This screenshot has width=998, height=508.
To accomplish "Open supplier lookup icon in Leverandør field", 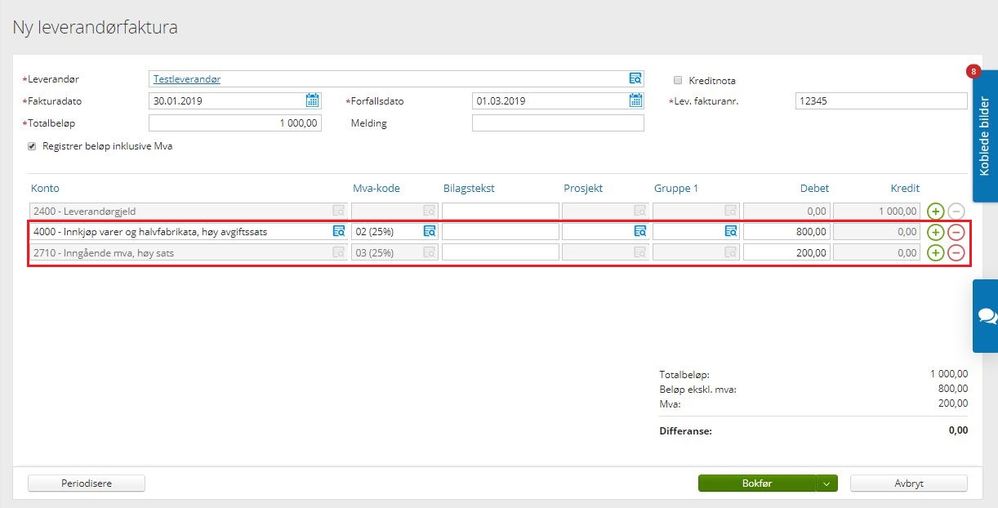I will (635, 79).
